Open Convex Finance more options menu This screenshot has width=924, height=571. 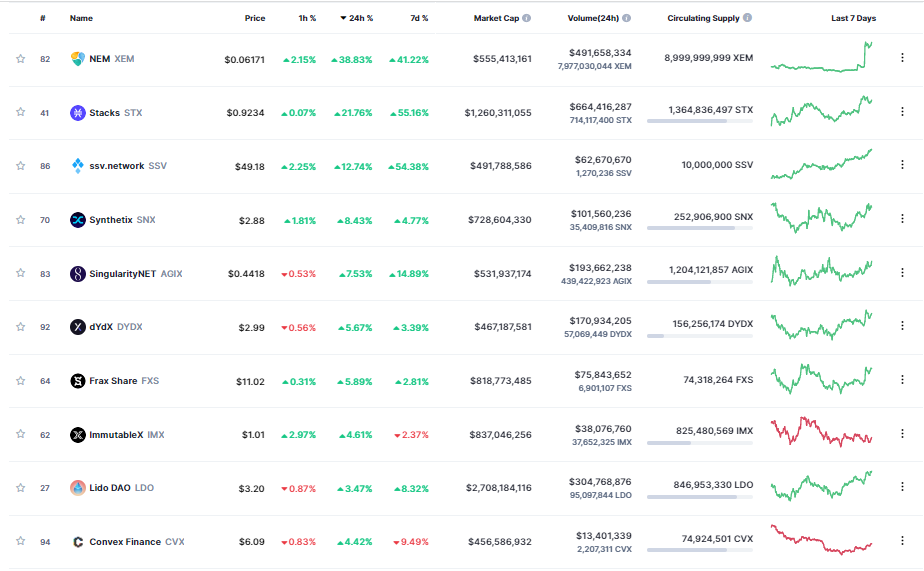[902, 540]
